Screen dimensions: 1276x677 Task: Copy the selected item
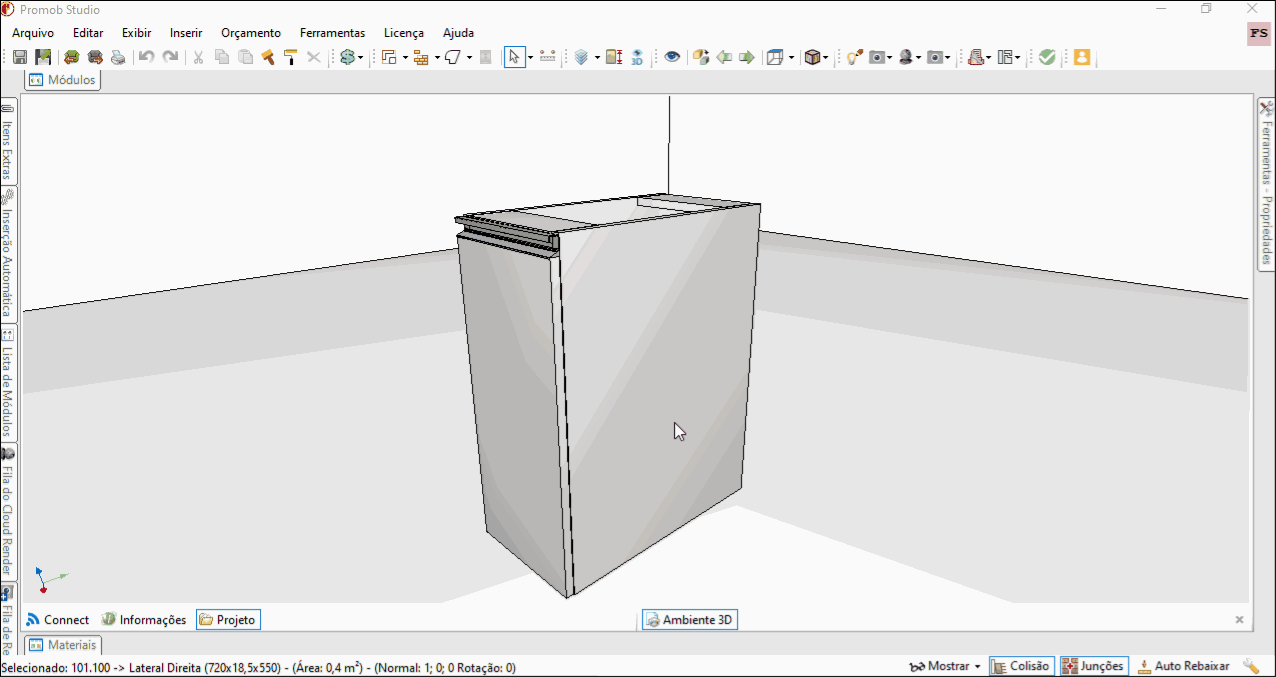click(x=222, y=58)
